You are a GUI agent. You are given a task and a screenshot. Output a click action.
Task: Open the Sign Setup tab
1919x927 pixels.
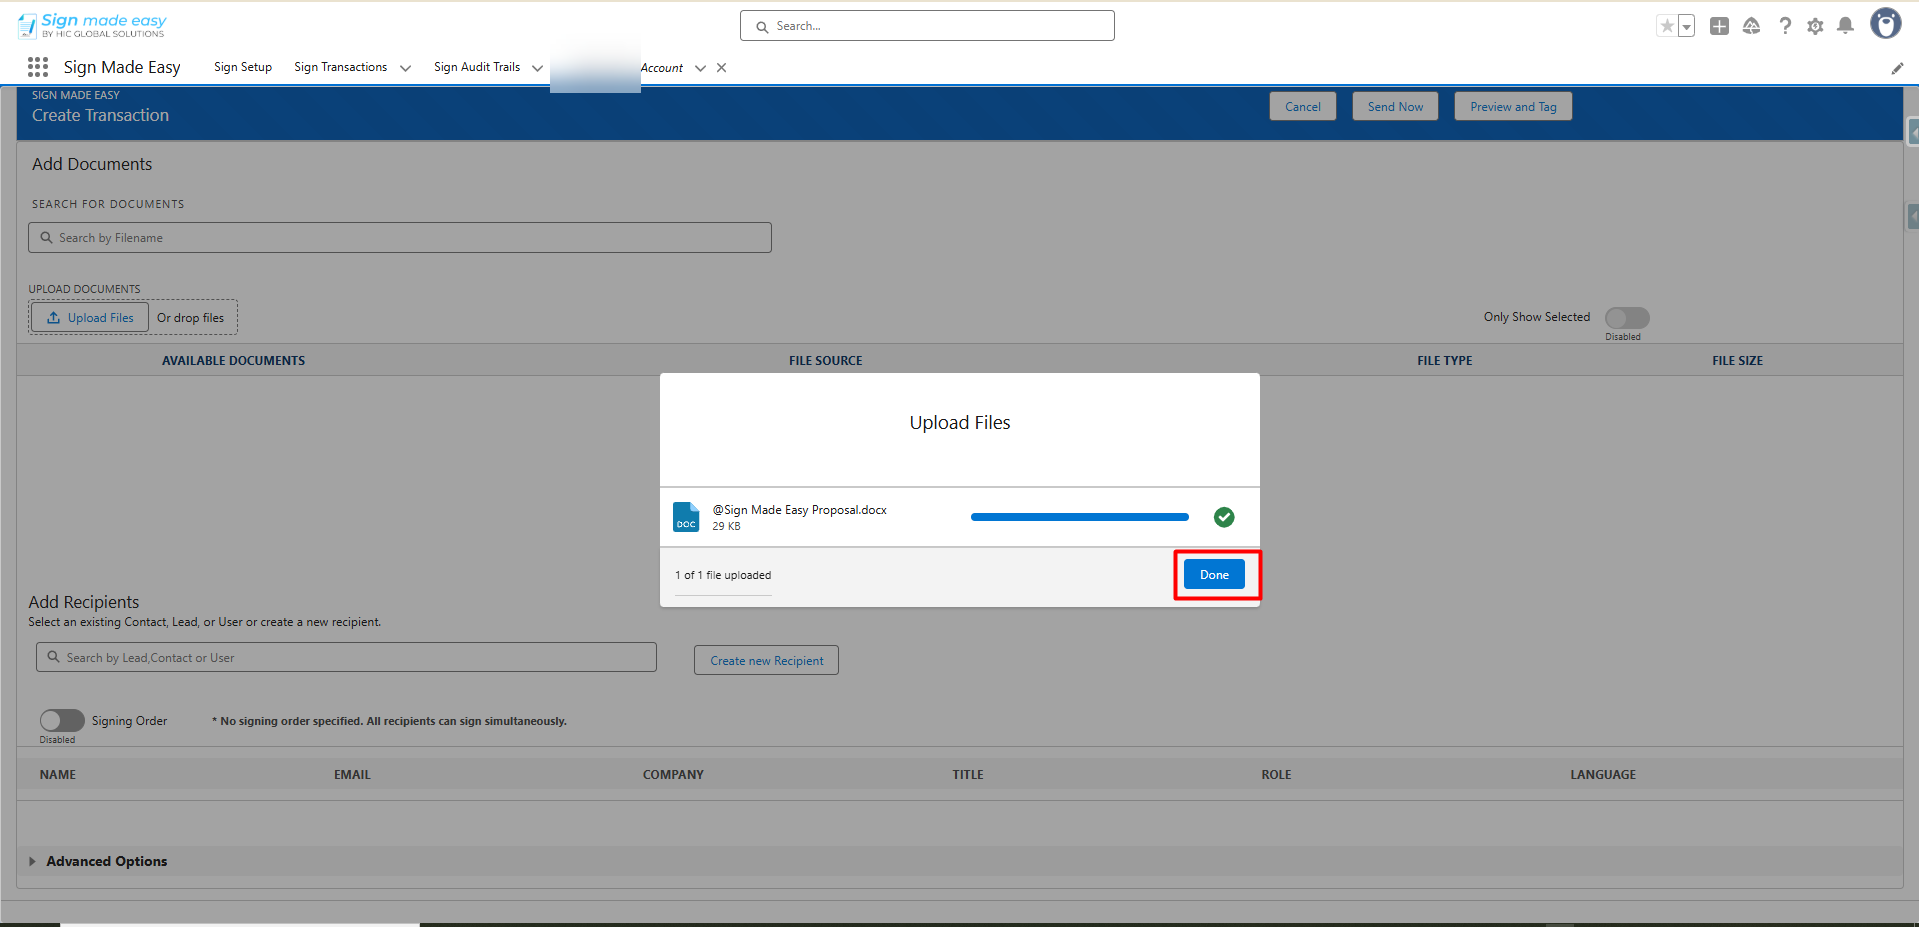(243, 67)
